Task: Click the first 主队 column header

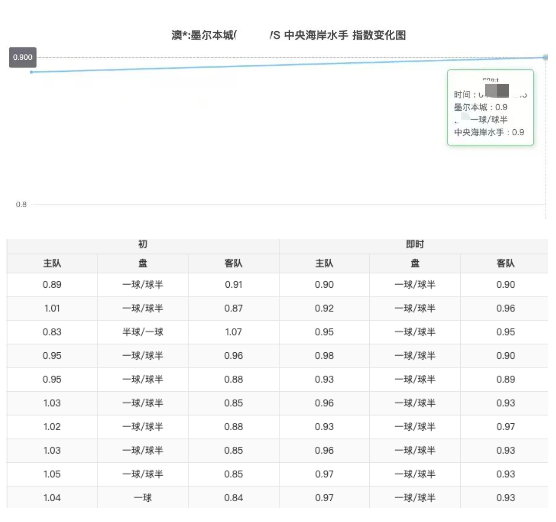Action: [x=52, y=263]
